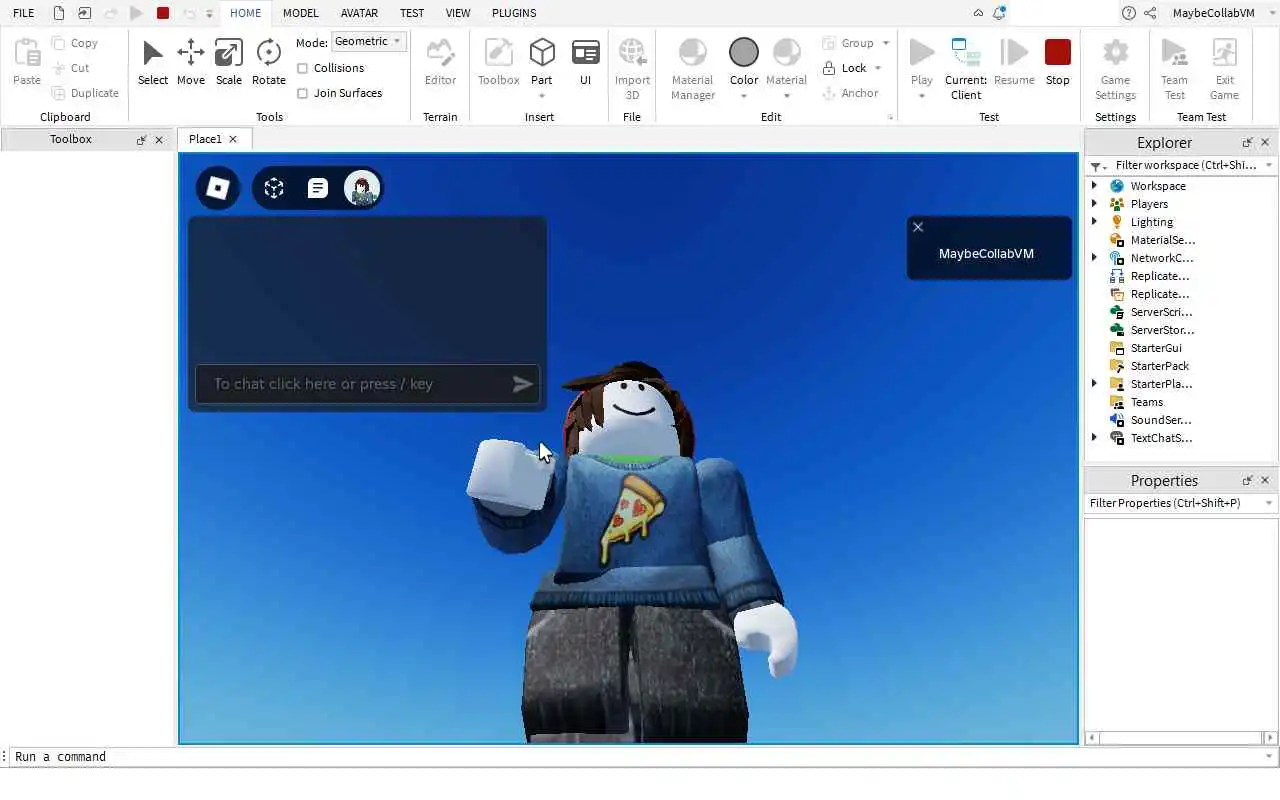
Task: Close the MaybeCollabVM player list
Action: 918,227
